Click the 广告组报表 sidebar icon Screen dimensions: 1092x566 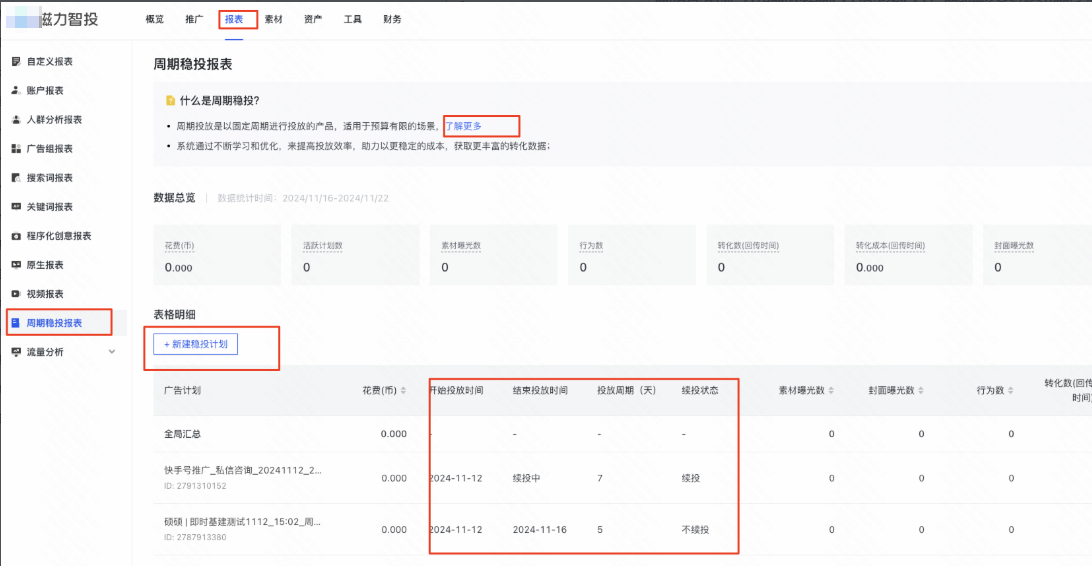16,148
